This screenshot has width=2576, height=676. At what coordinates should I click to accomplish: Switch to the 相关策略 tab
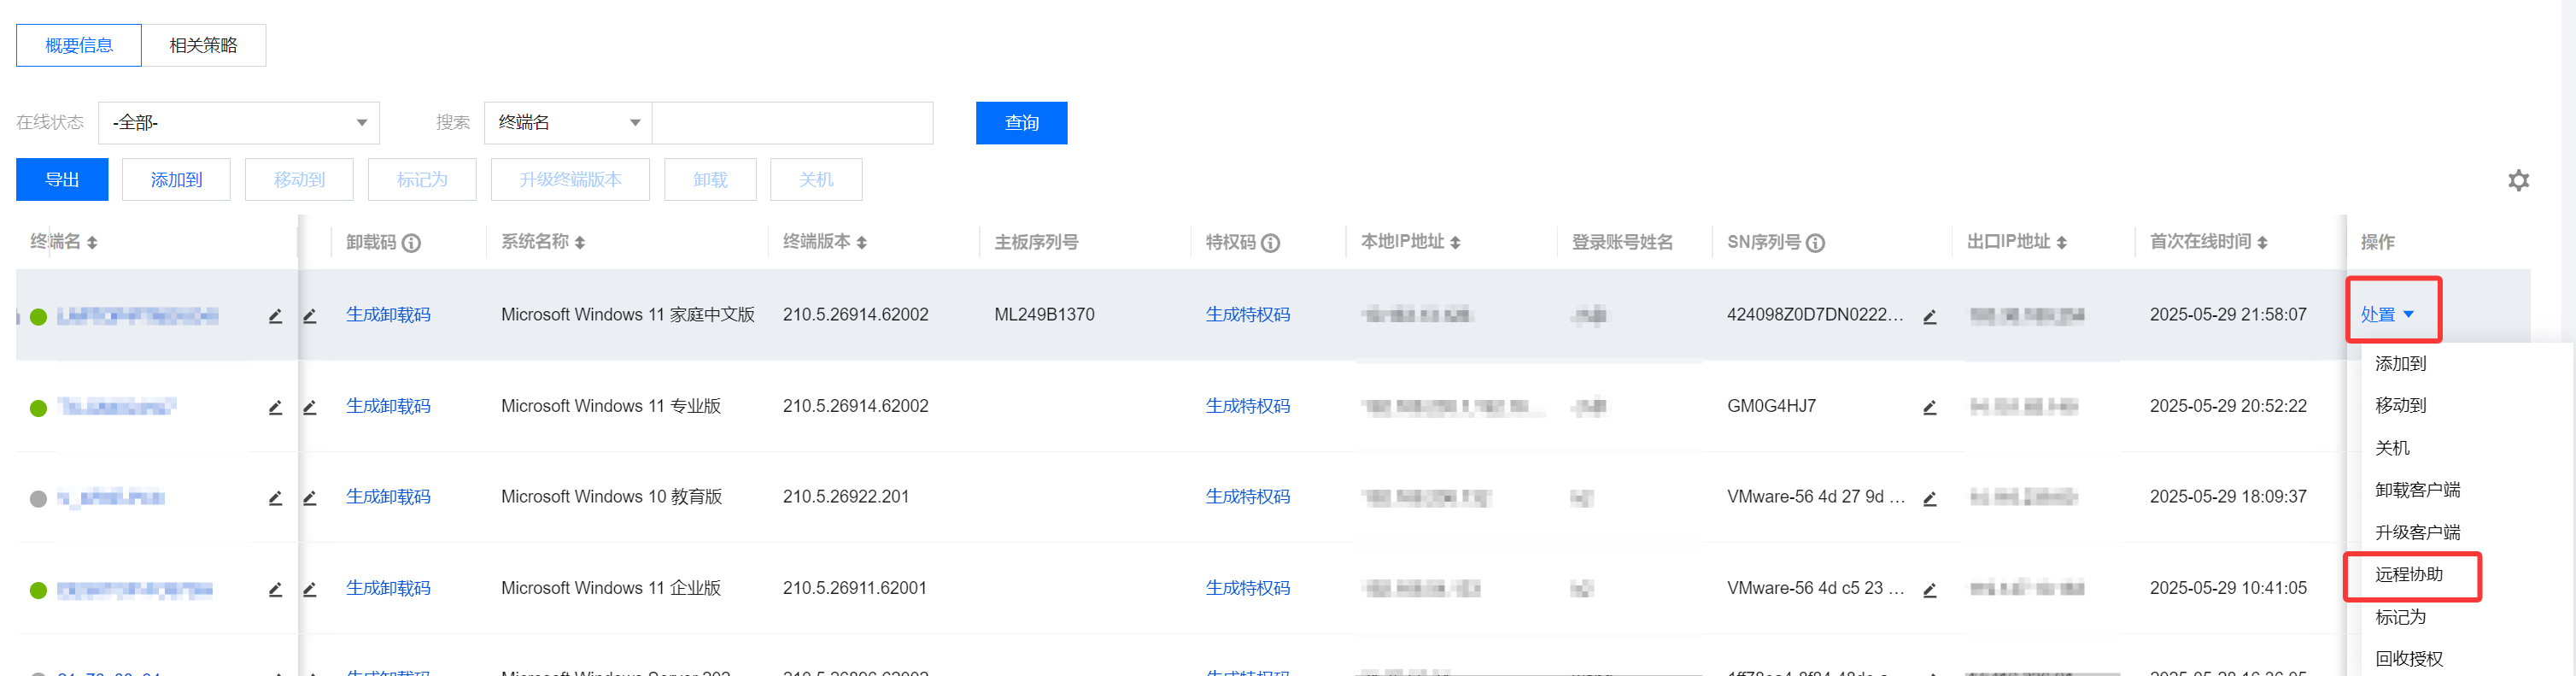pyautogui.click(x=203, y=45)
